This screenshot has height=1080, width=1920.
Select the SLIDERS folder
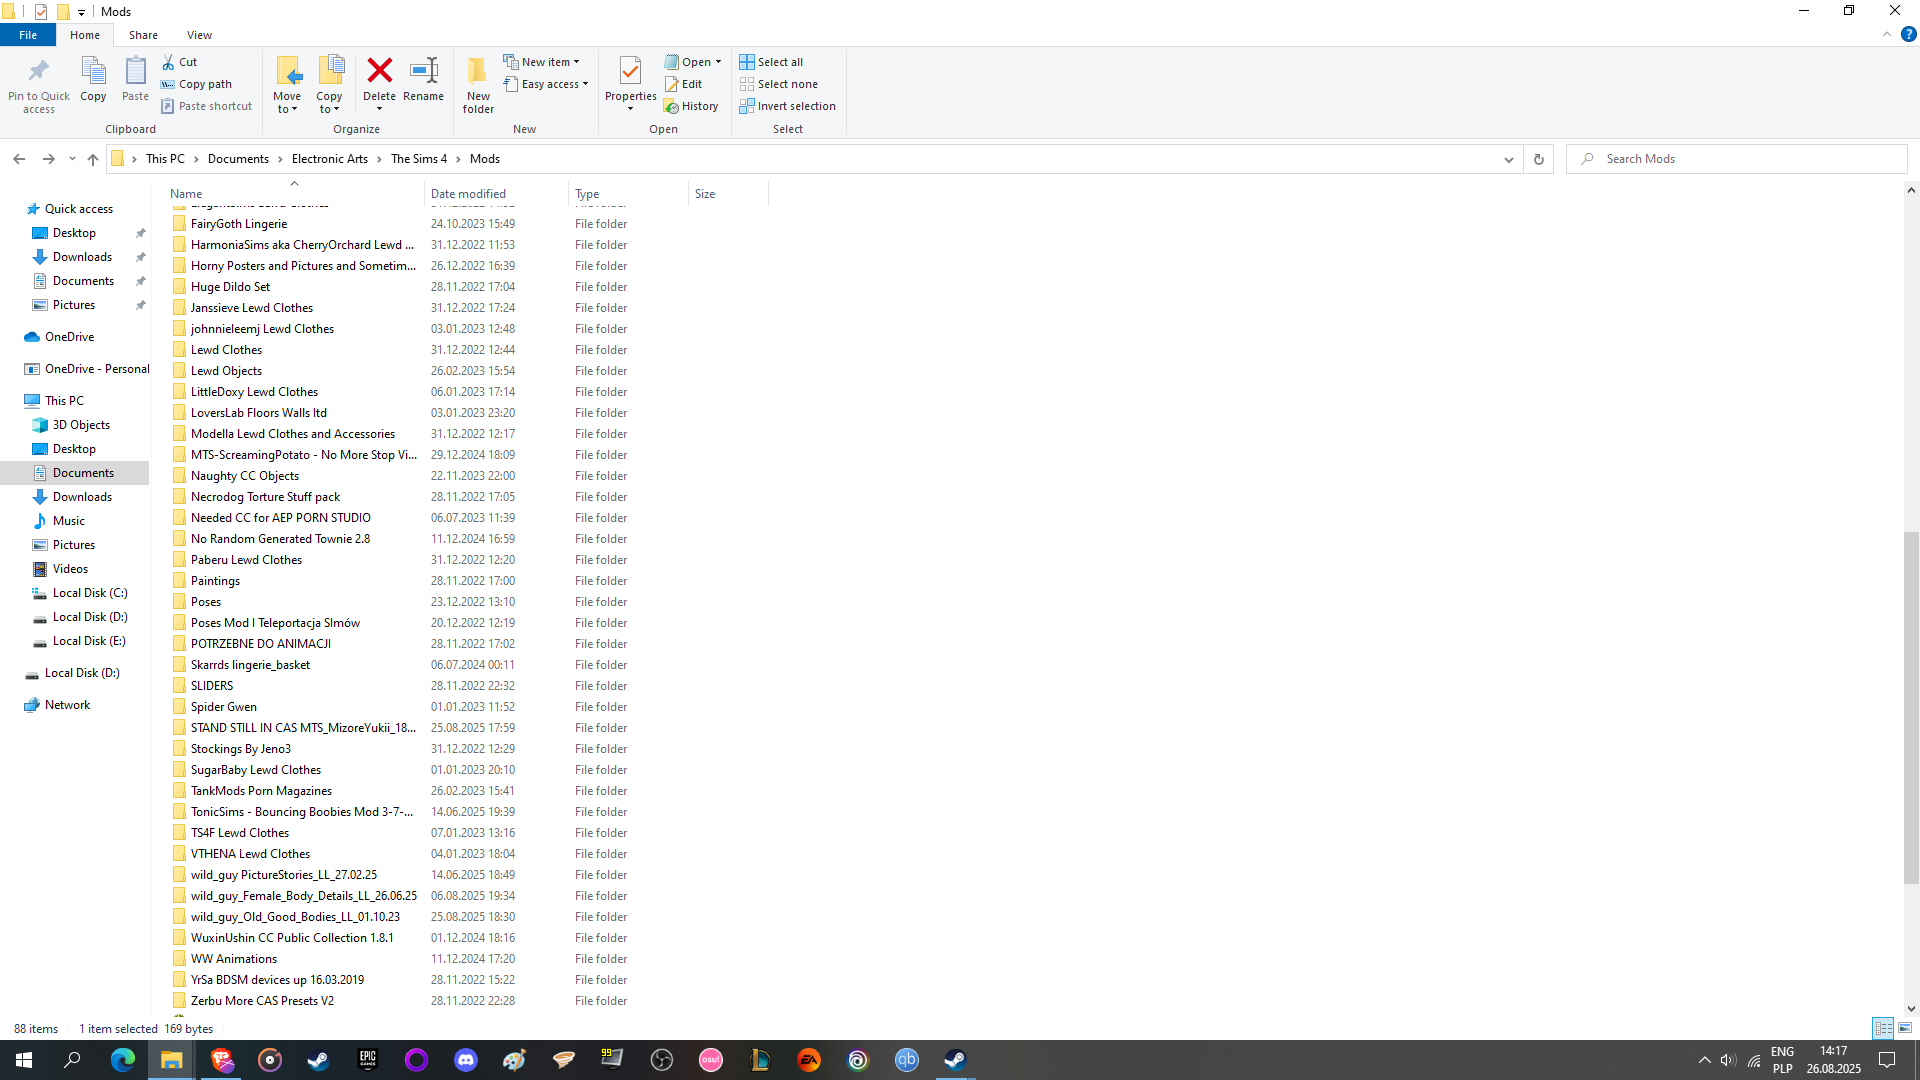coord(212,686)
